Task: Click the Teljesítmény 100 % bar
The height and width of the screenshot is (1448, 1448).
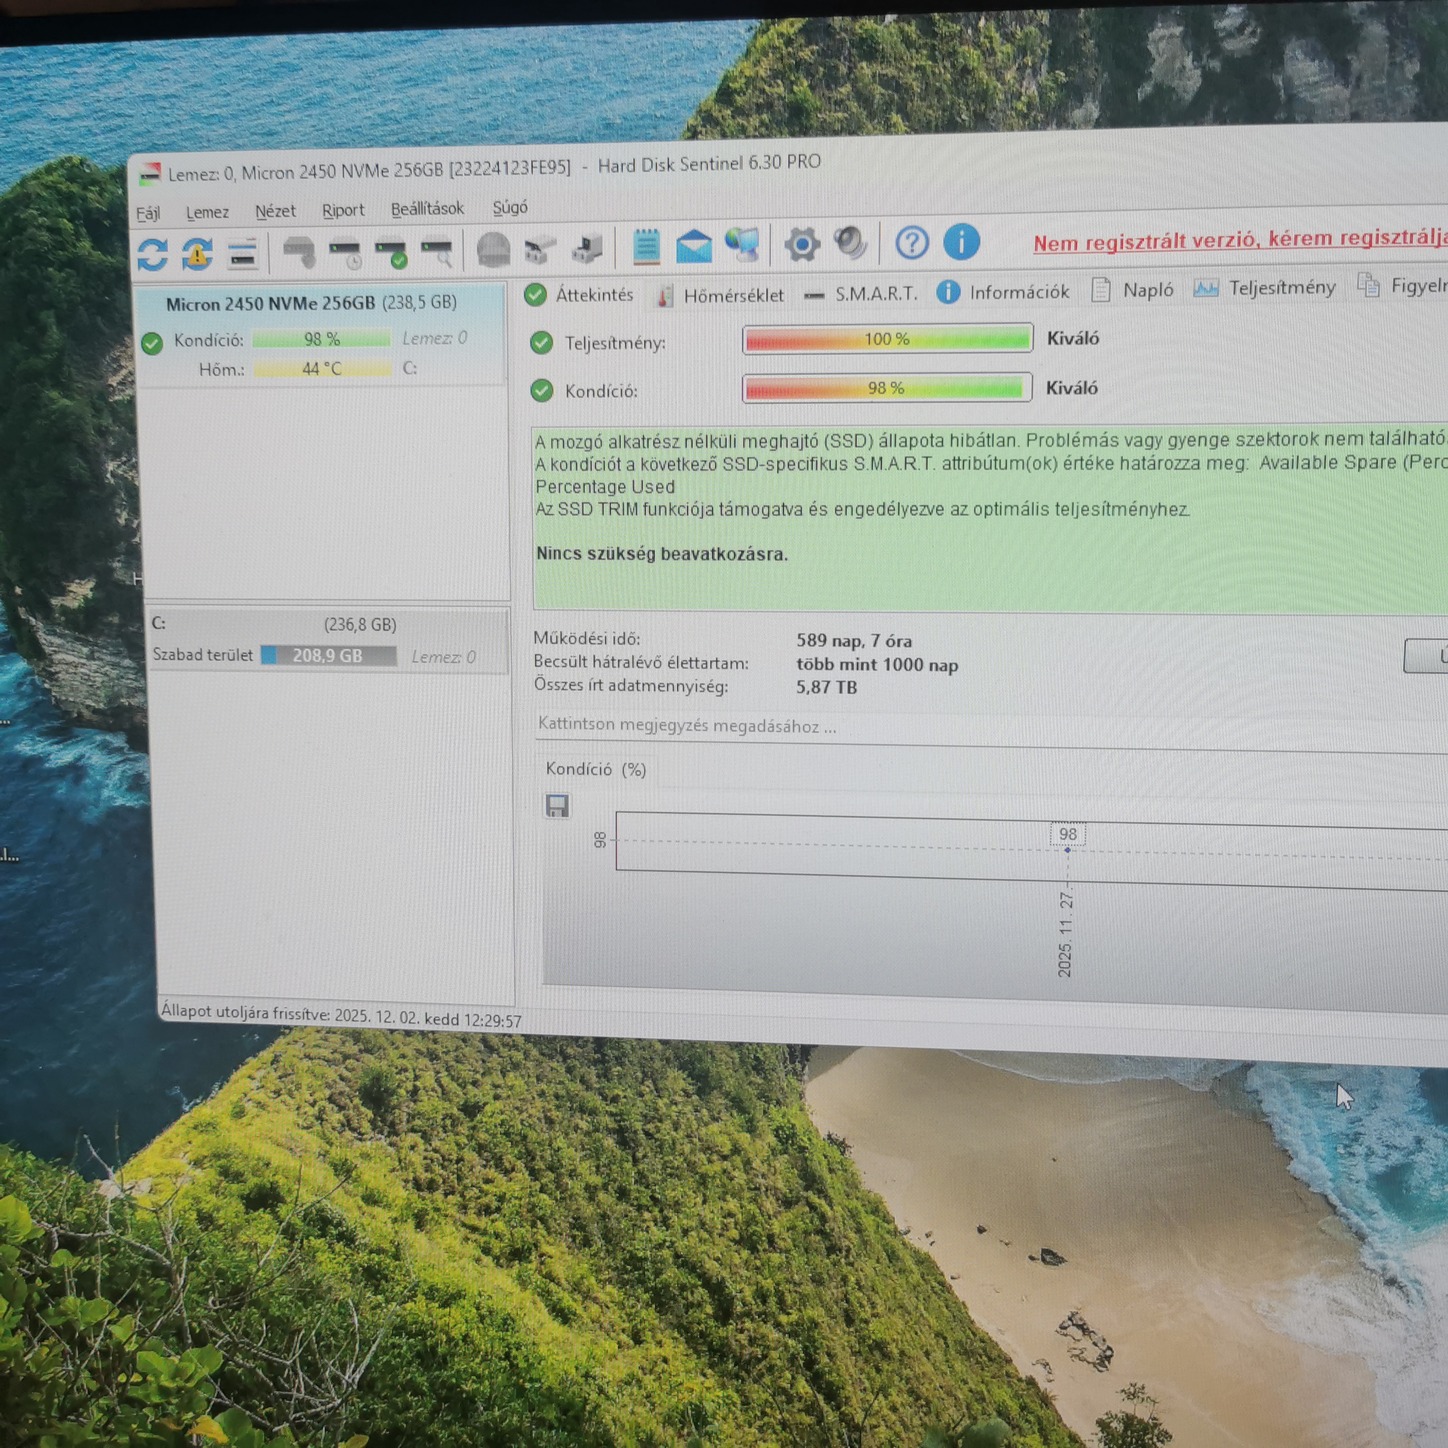Action: (x=887, y=339)
